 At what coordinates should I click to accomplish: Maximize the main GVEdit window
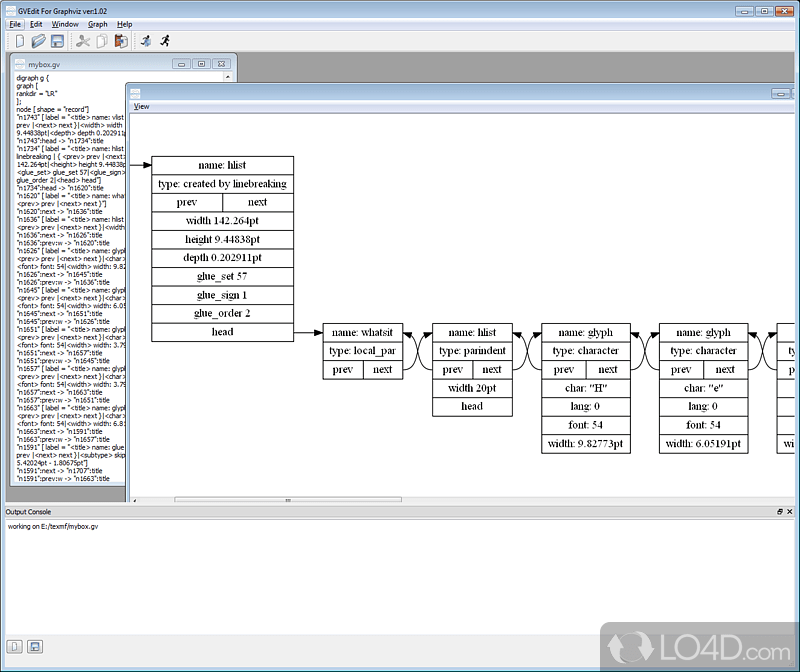point(764,11)
